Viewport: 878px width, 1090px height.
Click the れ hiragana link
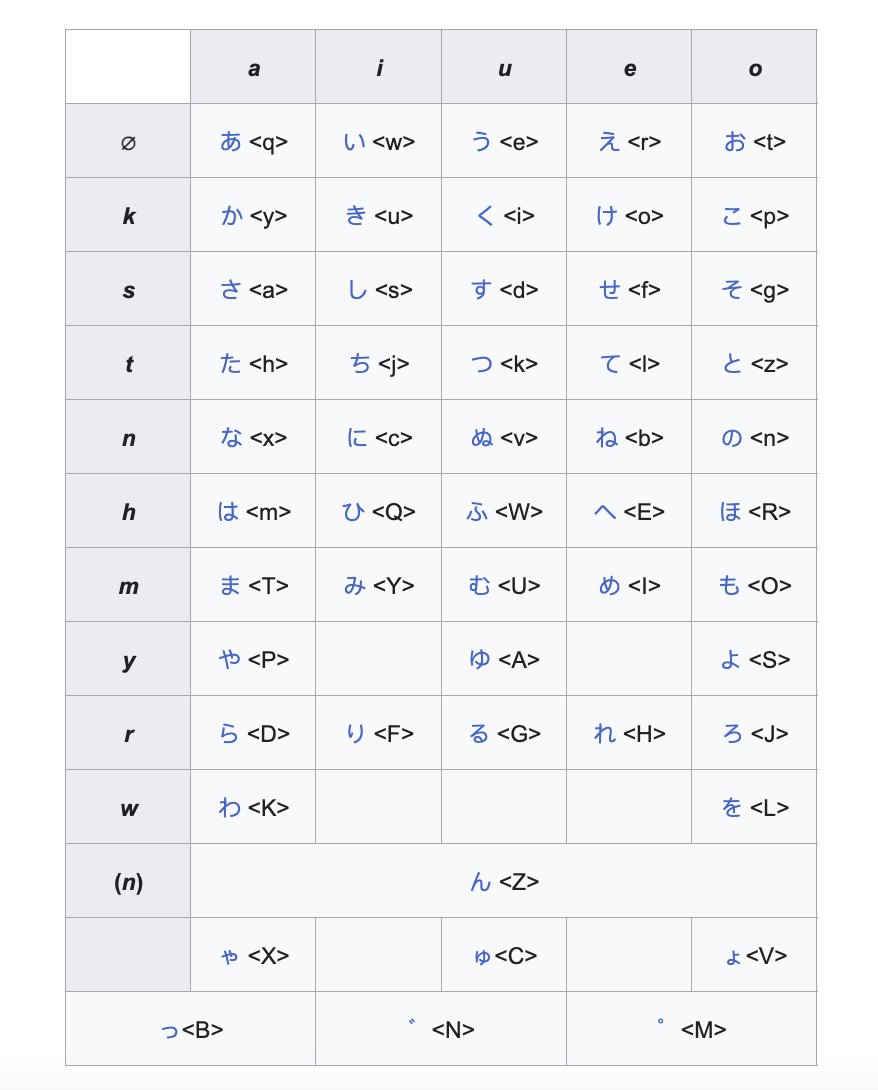click(605, 733)
